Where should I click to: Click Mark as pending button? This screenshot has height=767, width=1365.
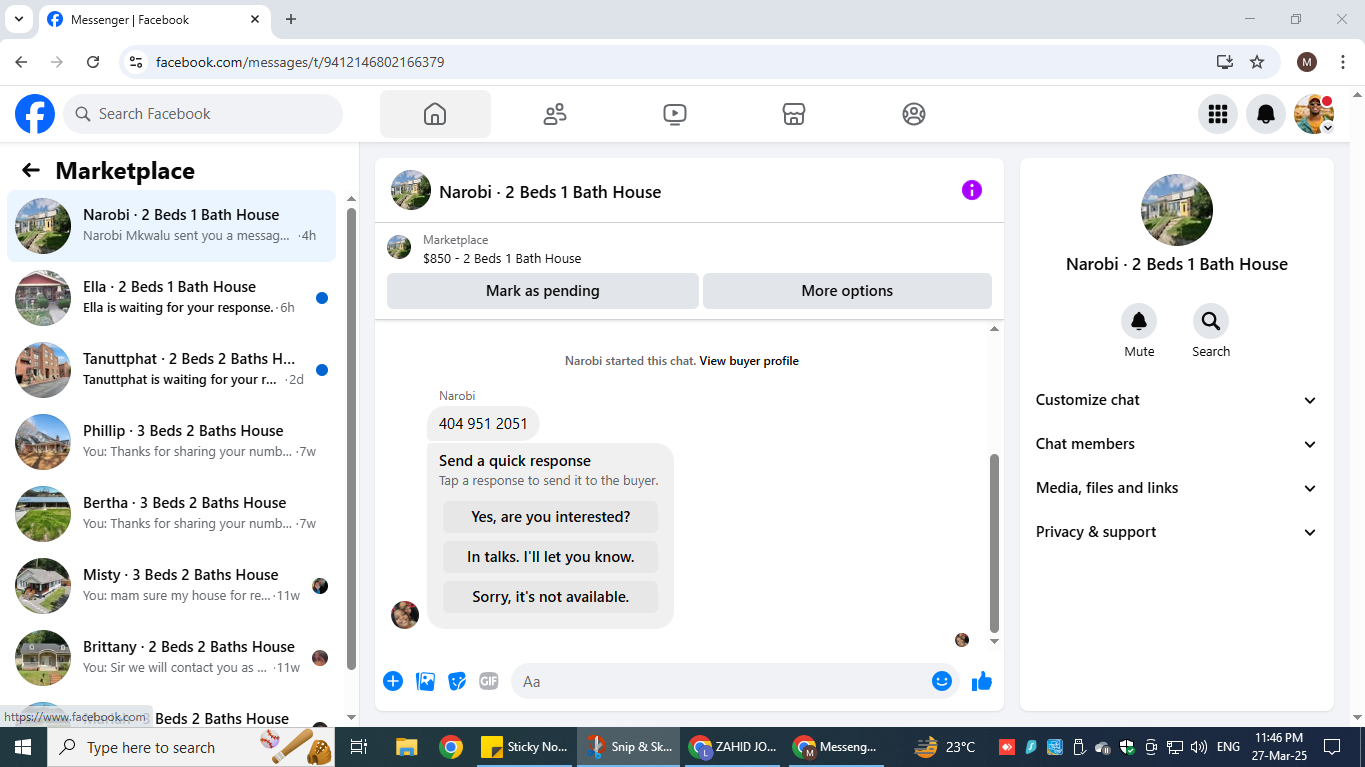coord(543,291)
